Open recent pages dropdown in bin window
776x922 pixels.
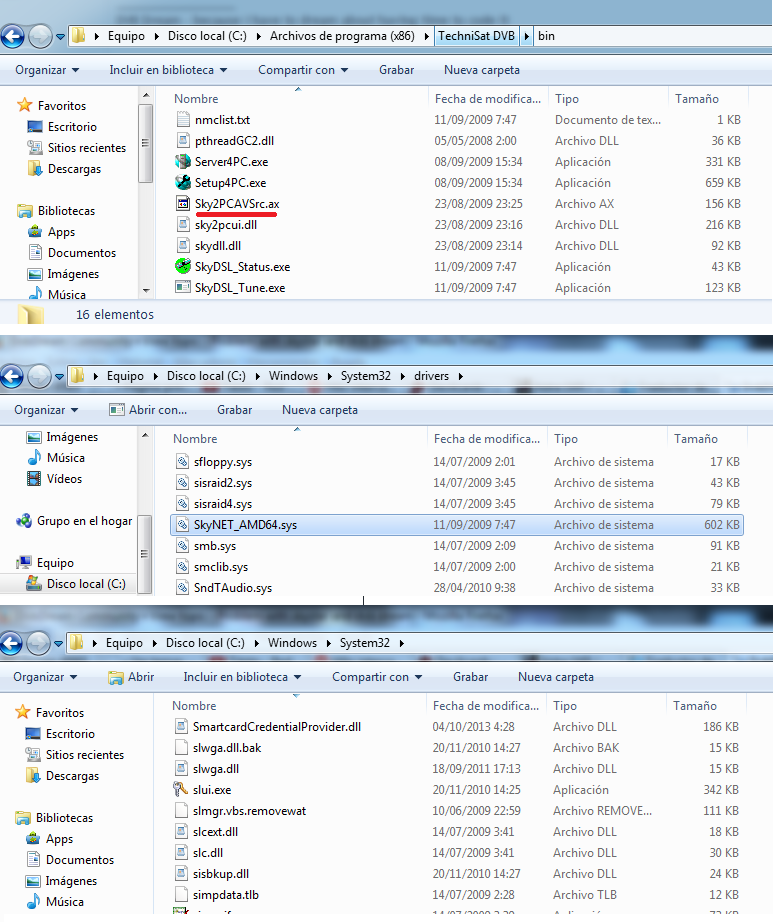(x=60, y=36)
